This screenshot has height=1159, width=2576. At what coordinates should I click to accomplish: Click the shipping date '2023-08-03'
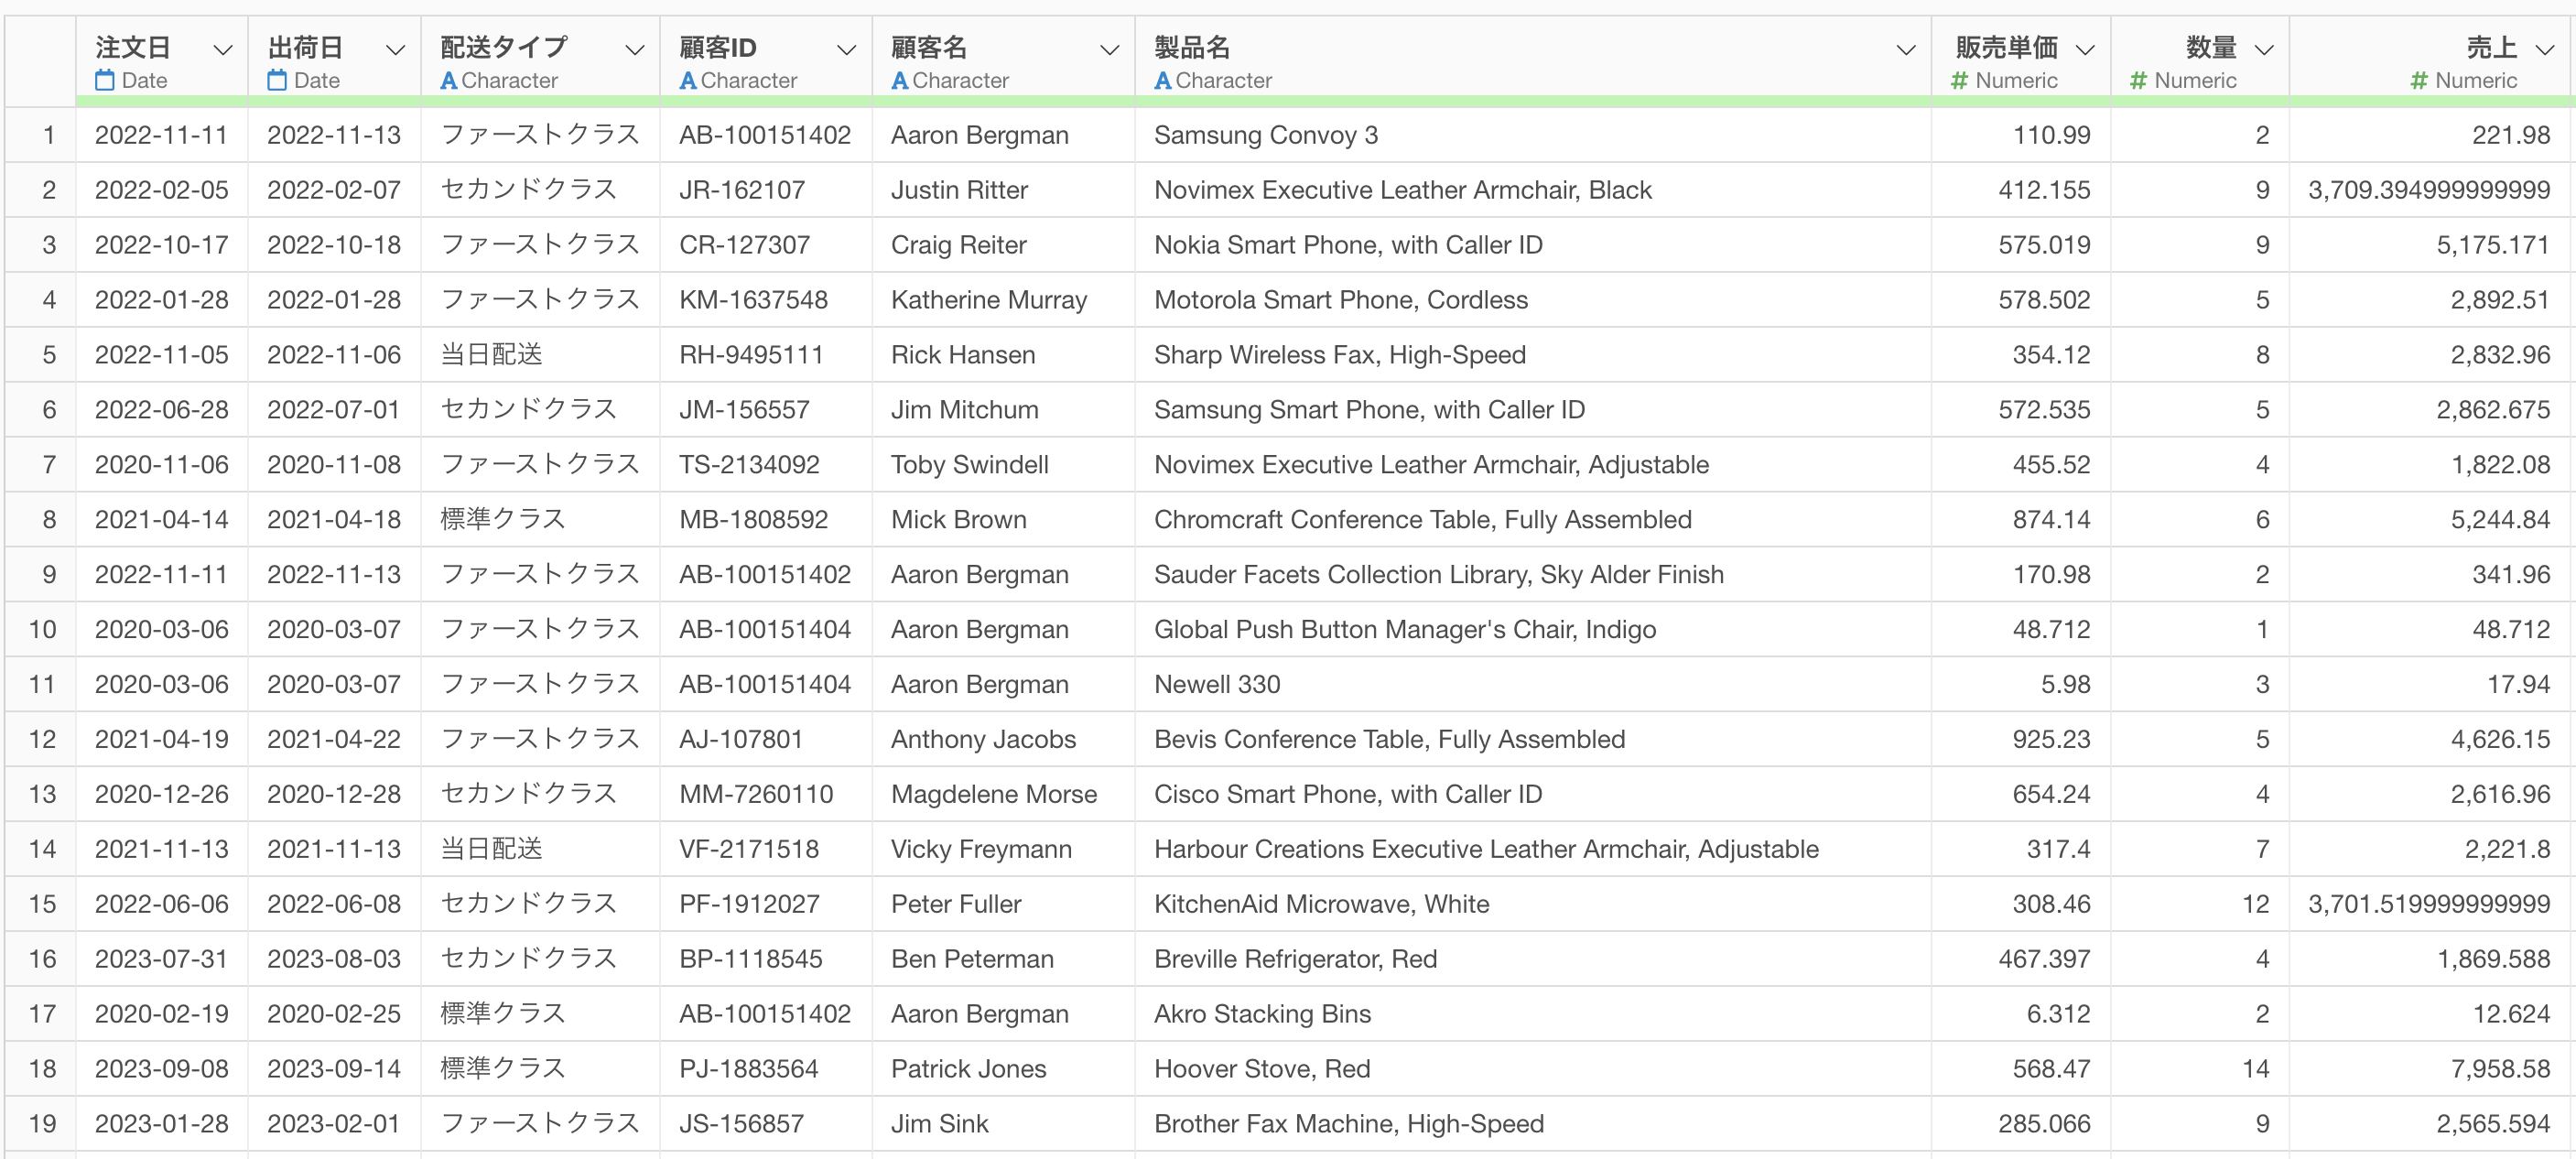click(333, 960)
